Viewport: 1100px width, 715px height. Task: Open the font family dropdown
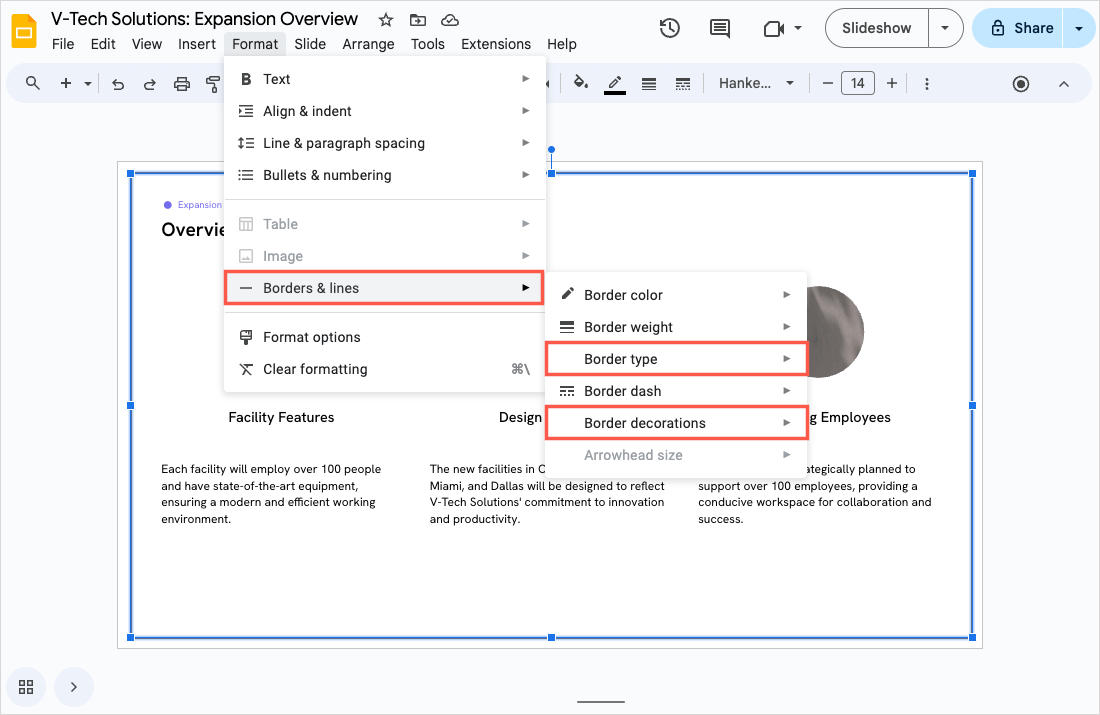point(756,83)
